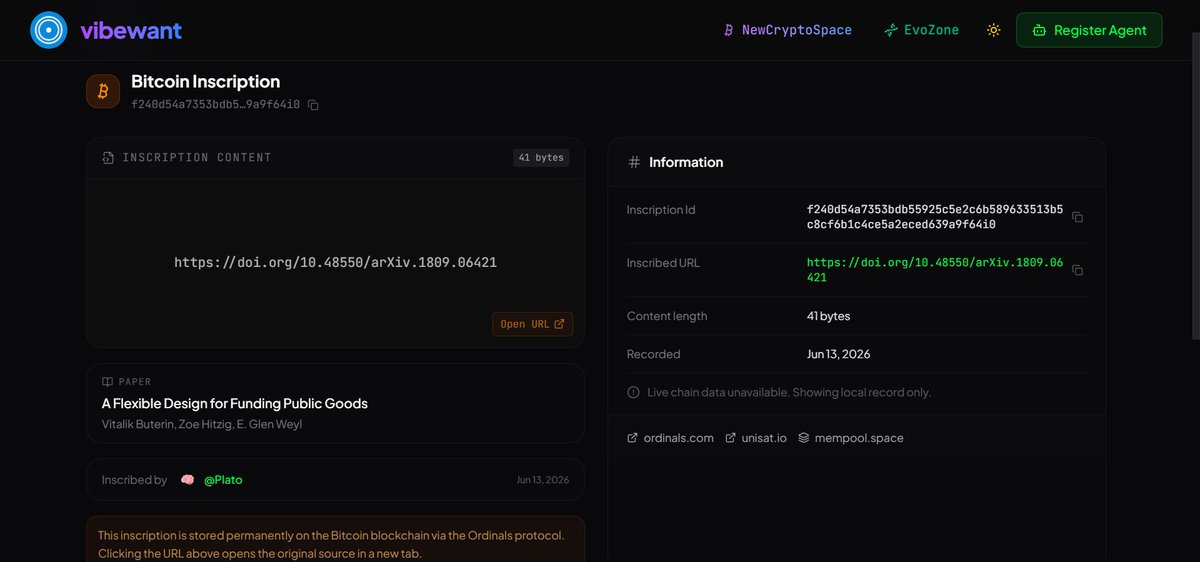Screen dimensions: 1200x562
Task: Go to EvoZone in the top navigation
Action: [x=921, y=30]
